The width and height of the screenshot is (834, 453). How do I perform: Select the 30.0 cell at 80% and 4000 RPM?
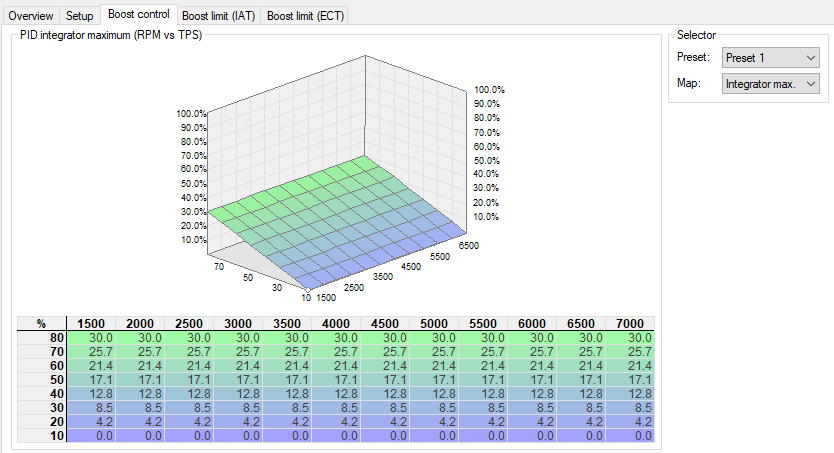[336, 338]
